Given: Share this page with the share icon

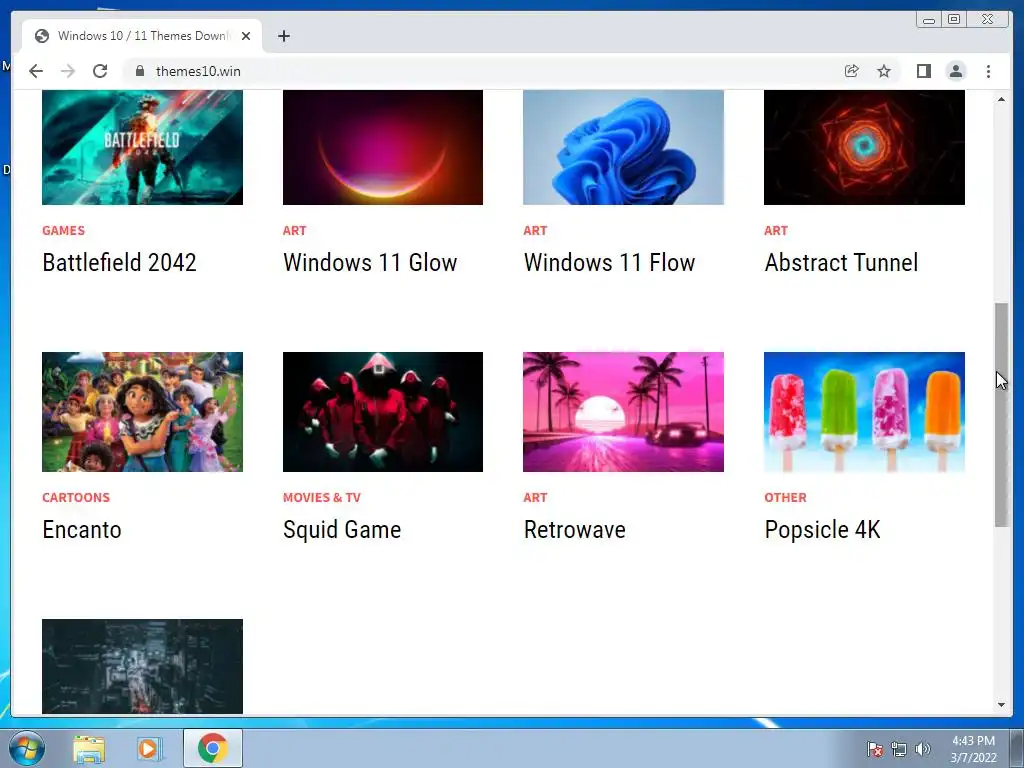Looking at the screenshot, I should click(851, 71).
